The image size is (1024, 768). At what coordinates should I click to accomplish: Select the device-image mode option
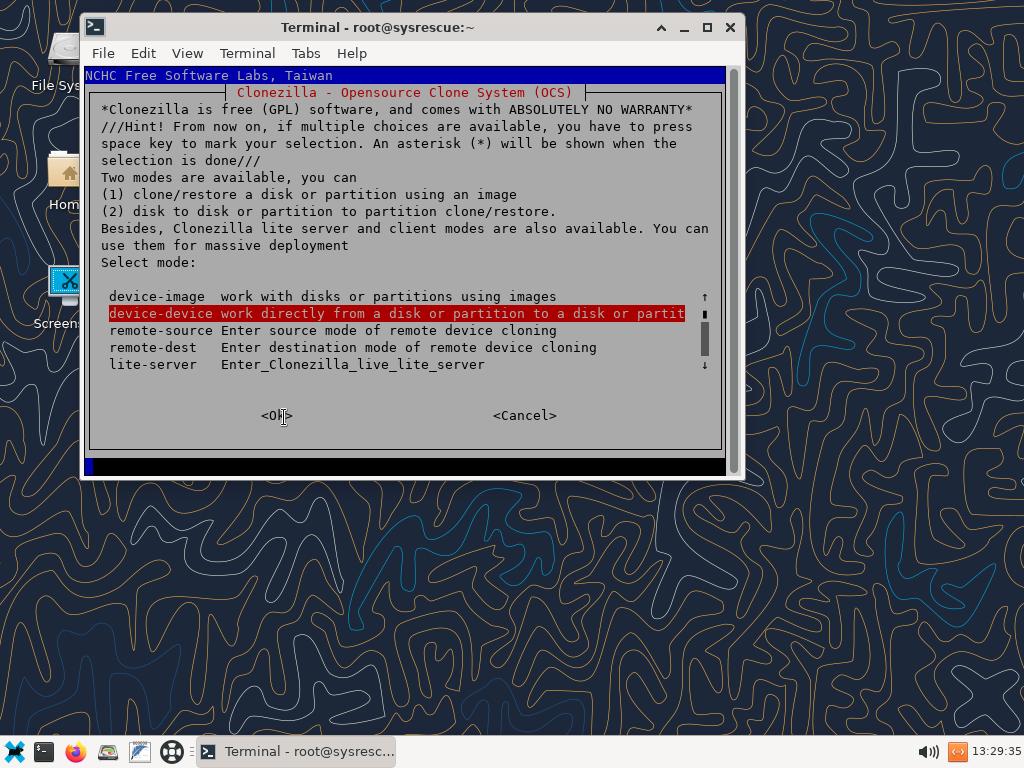(x=332, y=297)
